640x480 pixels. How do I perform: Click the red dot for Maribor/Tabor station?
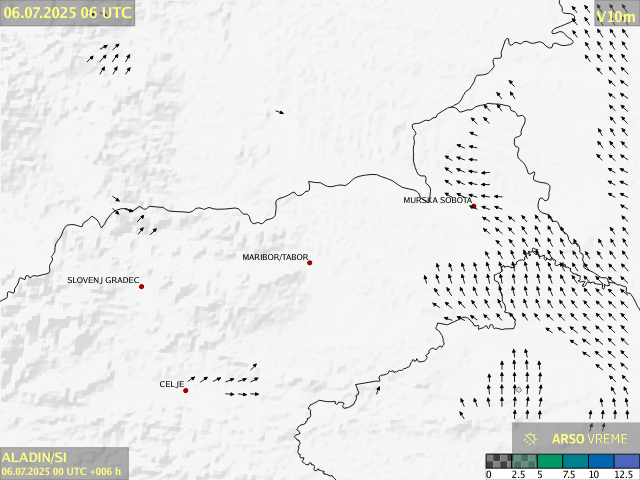(310, 263)
